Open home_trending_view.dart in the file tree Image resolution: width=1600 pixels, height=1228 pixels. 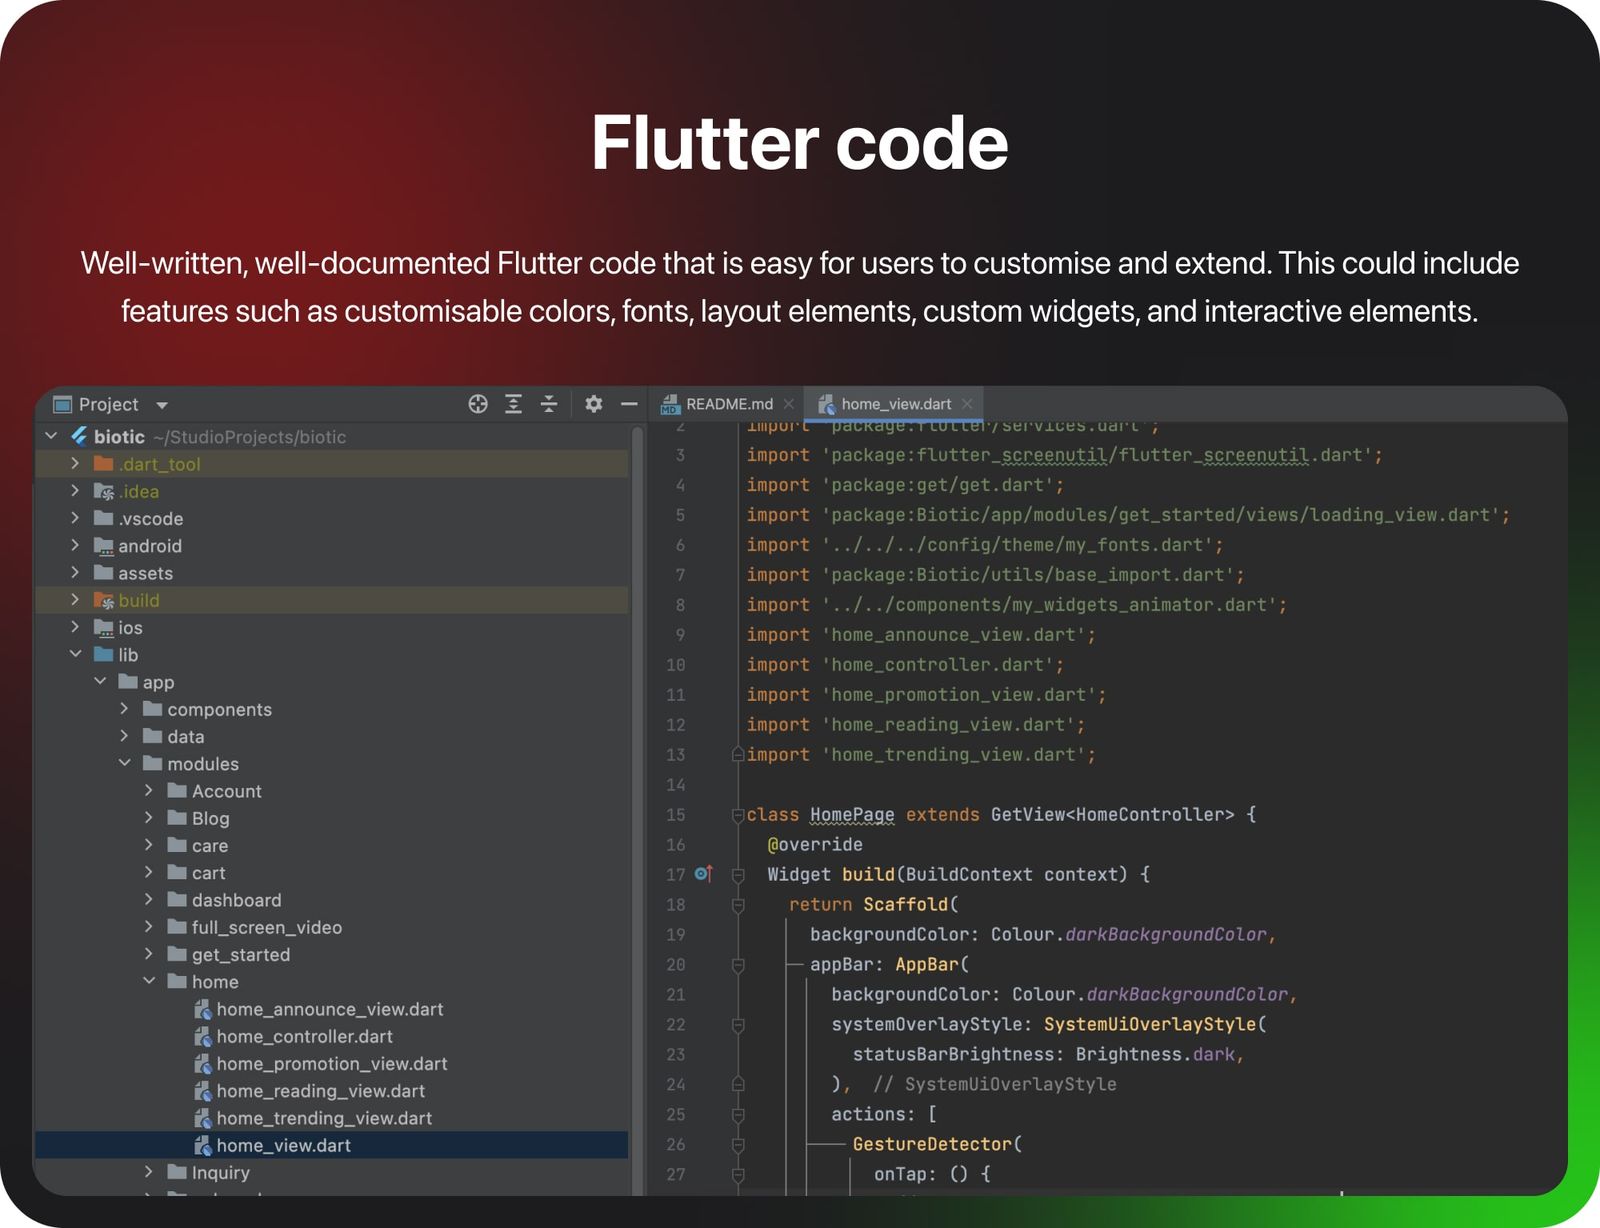tap(324, 1118)
